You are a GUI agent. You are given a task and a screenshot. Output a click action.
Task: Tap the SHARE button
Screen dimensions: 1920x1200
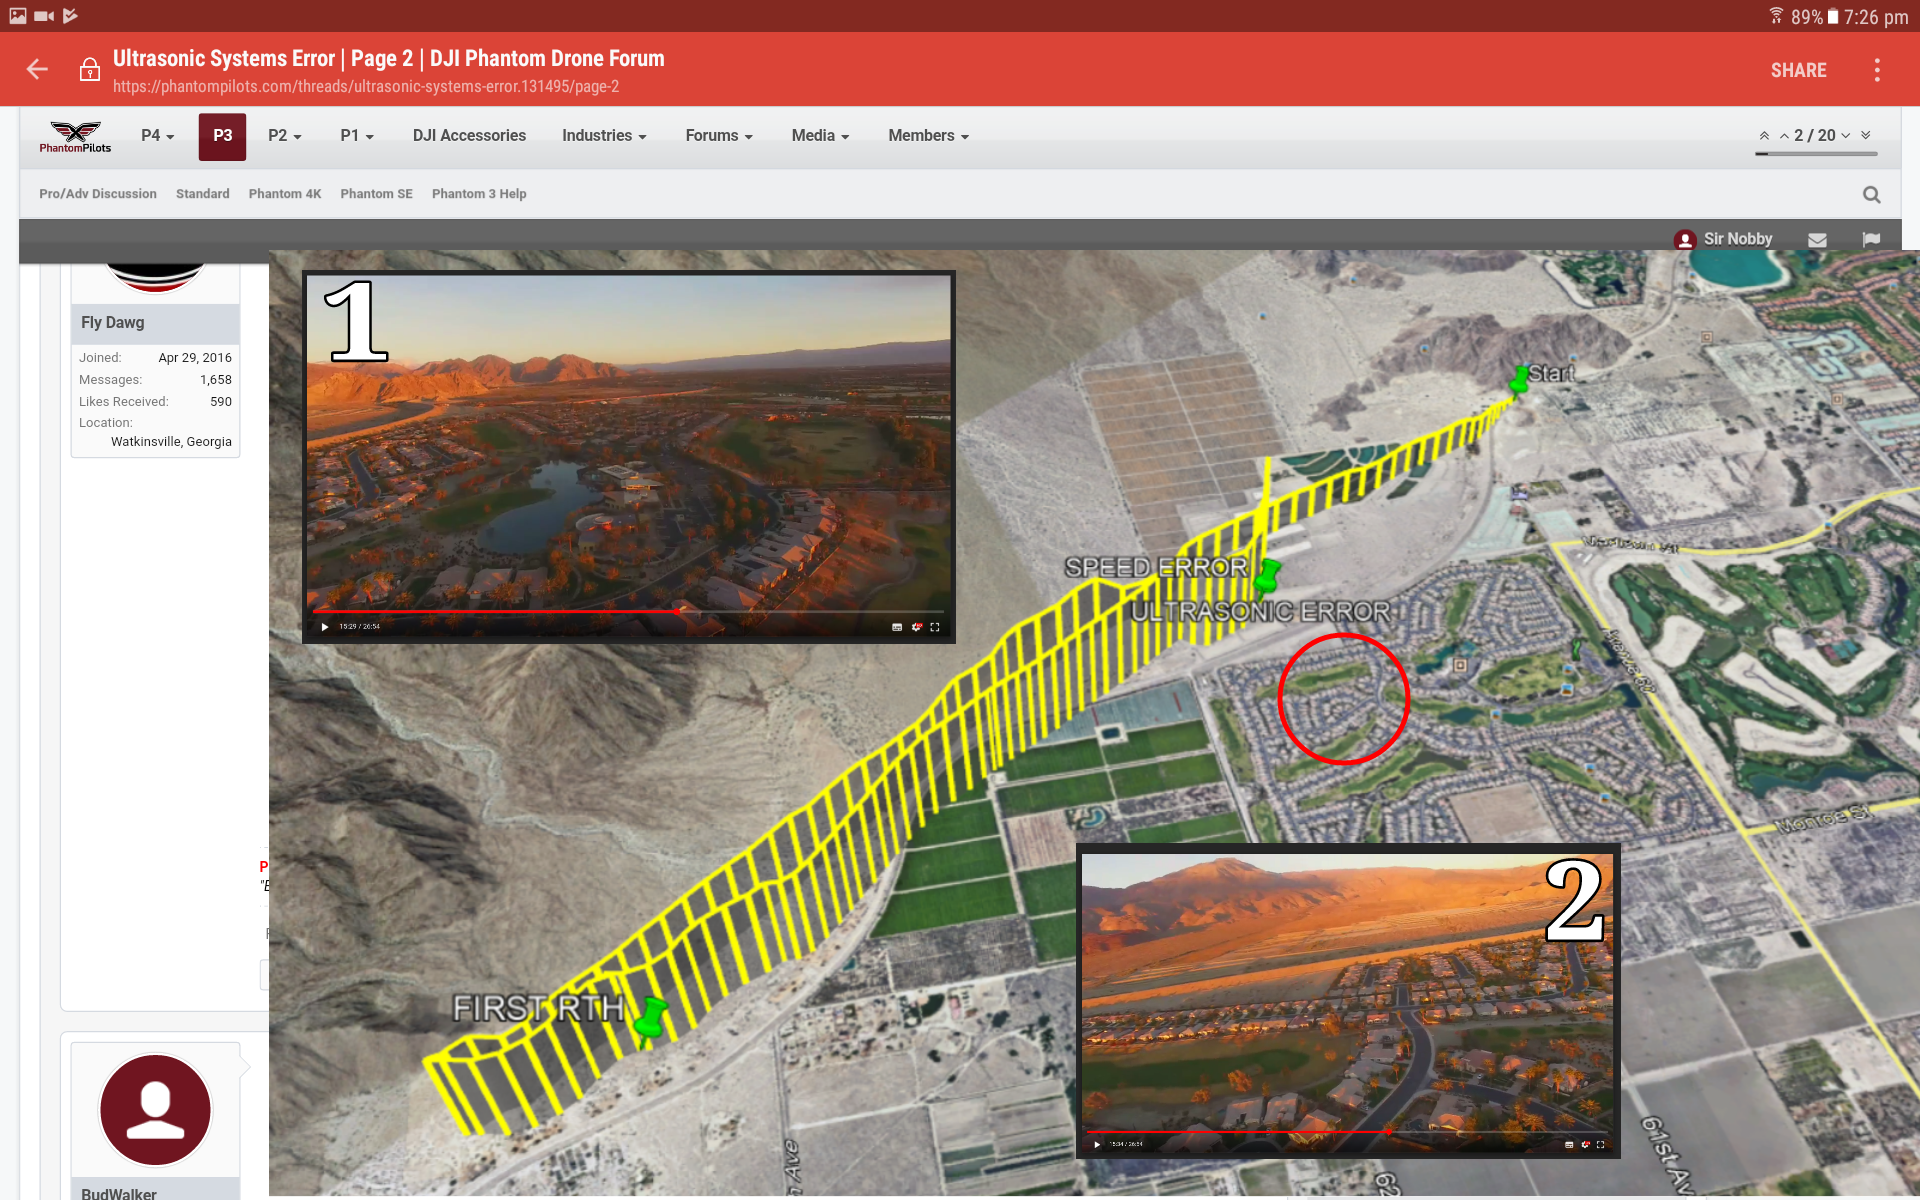click(x=1798, y=70)
